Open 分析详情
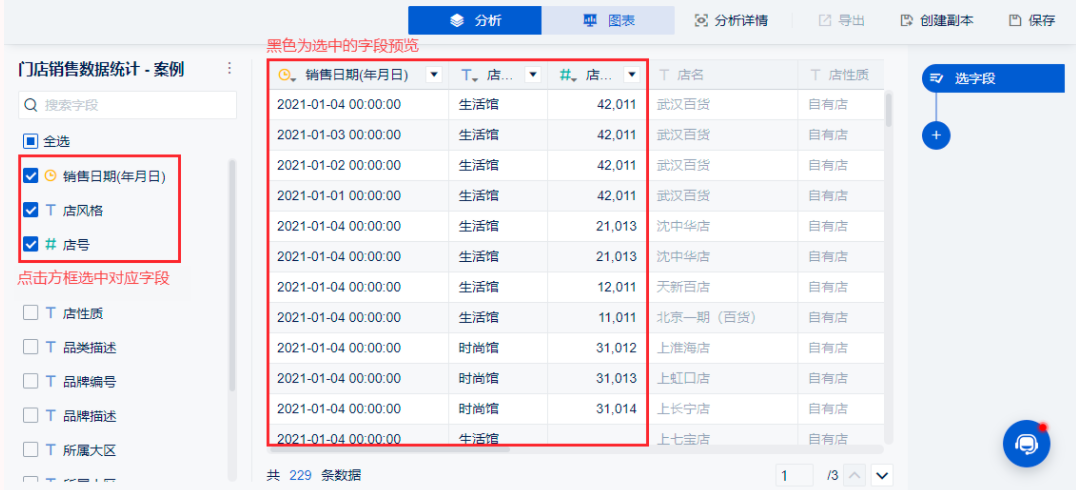Screen dimensions: 1076x490 [731, 21]
